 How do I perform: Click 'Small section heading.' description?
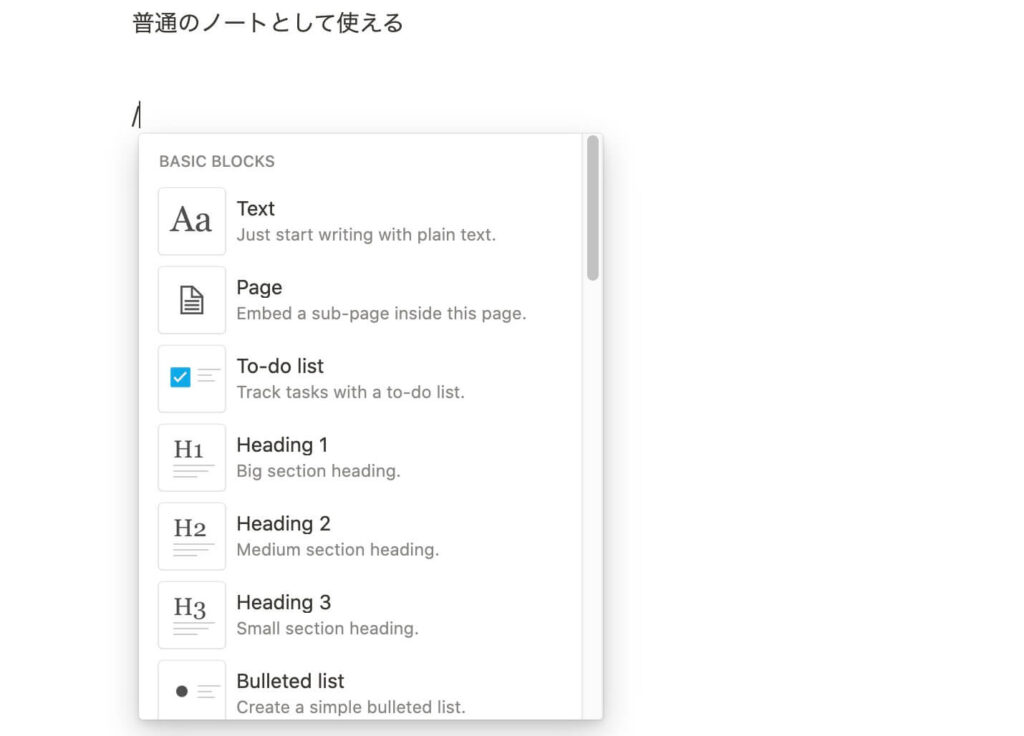(x=328, y=628)
